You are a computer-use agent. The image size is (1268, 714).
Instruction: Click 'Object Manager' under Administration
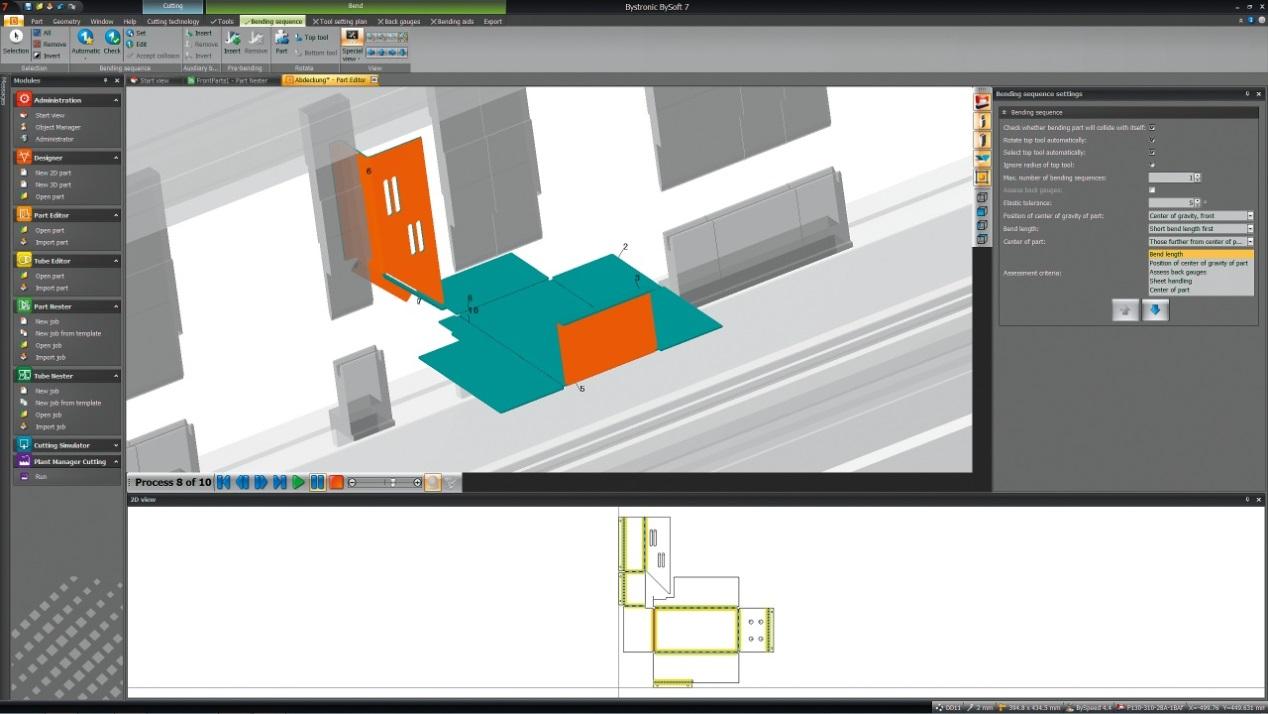(x=58, y=127)
